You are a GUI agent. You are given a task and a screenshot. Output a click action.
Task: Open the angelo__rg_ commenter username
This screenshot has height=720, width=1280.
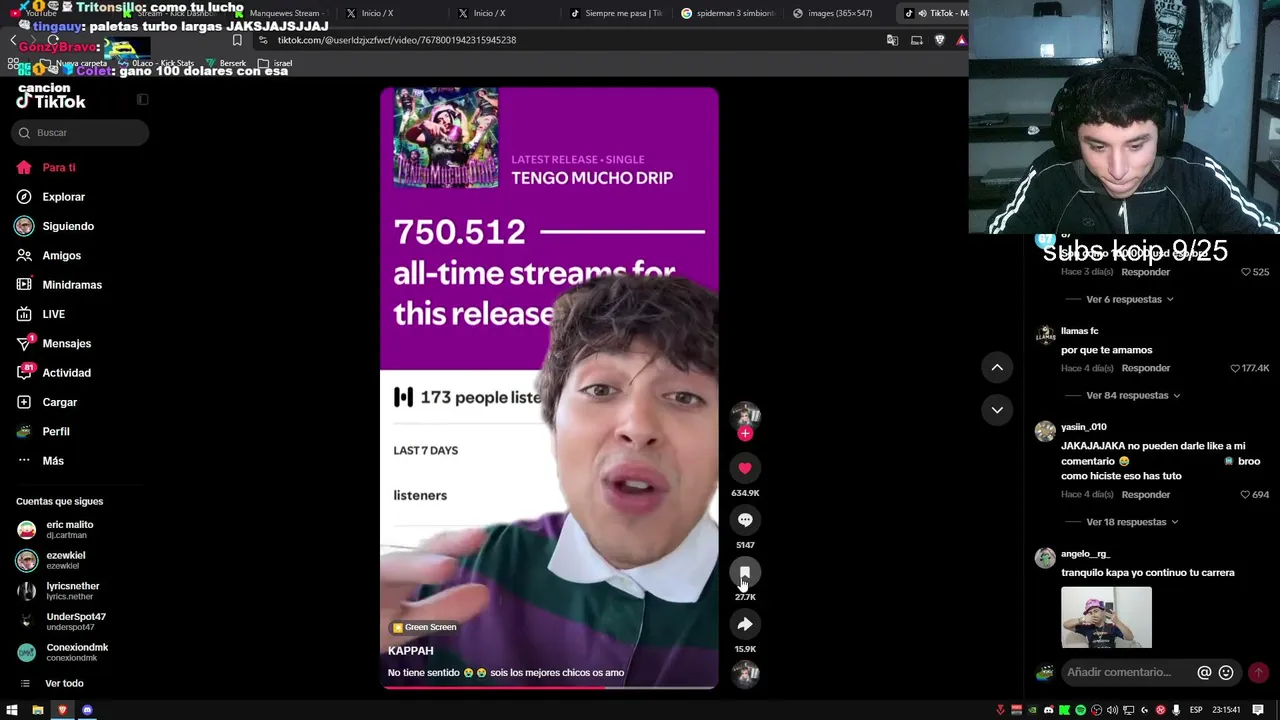(1085, 554)
